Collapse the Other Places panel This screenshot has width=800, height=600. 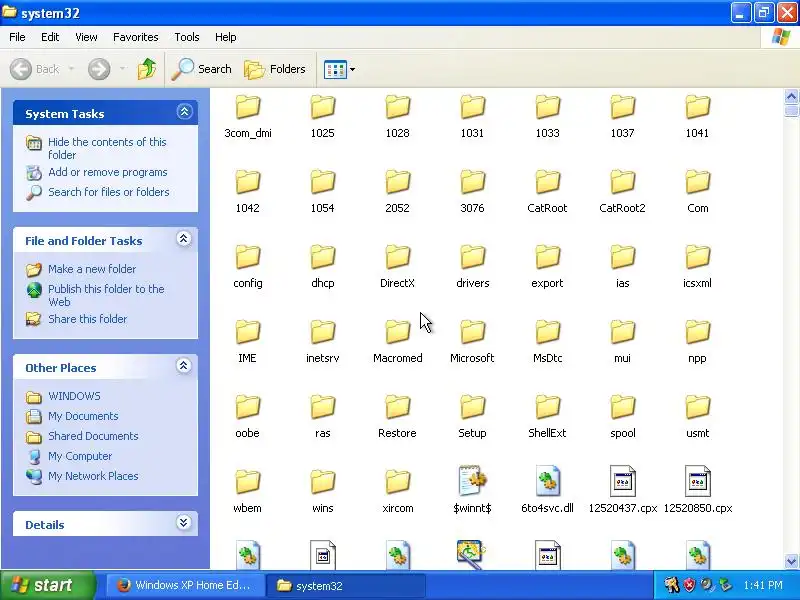coord(184,366)
